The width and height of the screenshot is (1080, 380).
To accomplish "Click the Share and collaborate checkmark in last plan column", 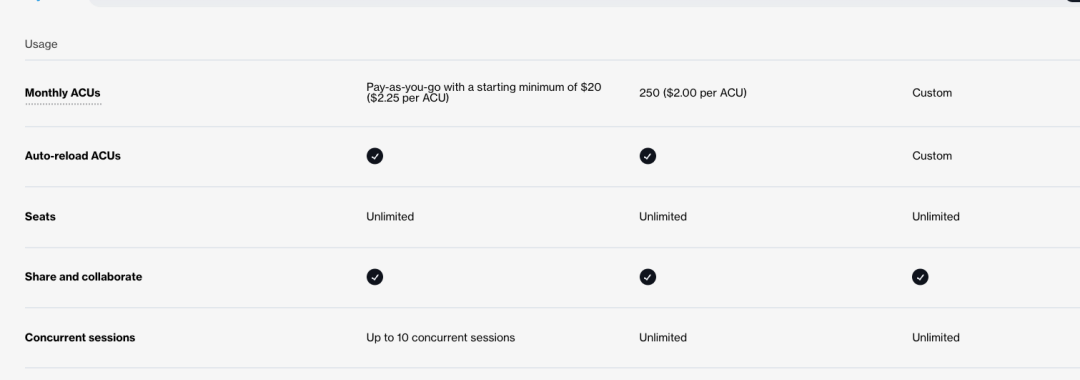I will (920, 277).
